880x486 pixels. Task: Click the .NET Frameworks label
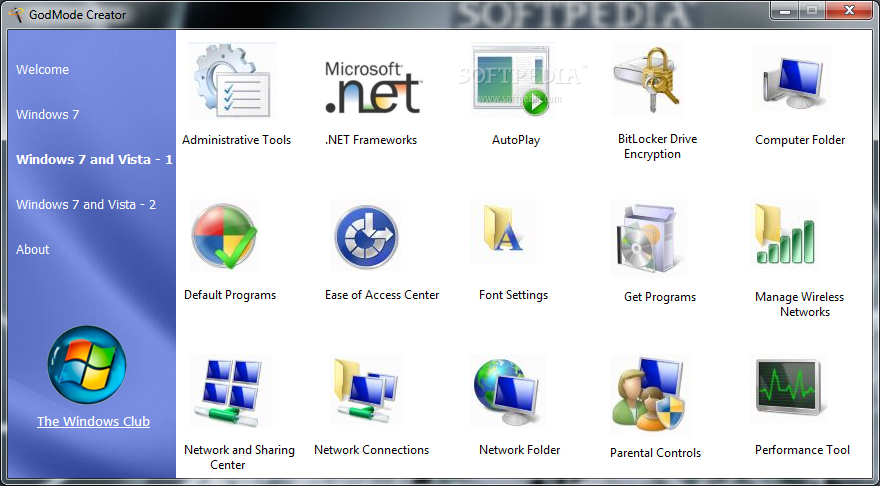pos(371,140)
